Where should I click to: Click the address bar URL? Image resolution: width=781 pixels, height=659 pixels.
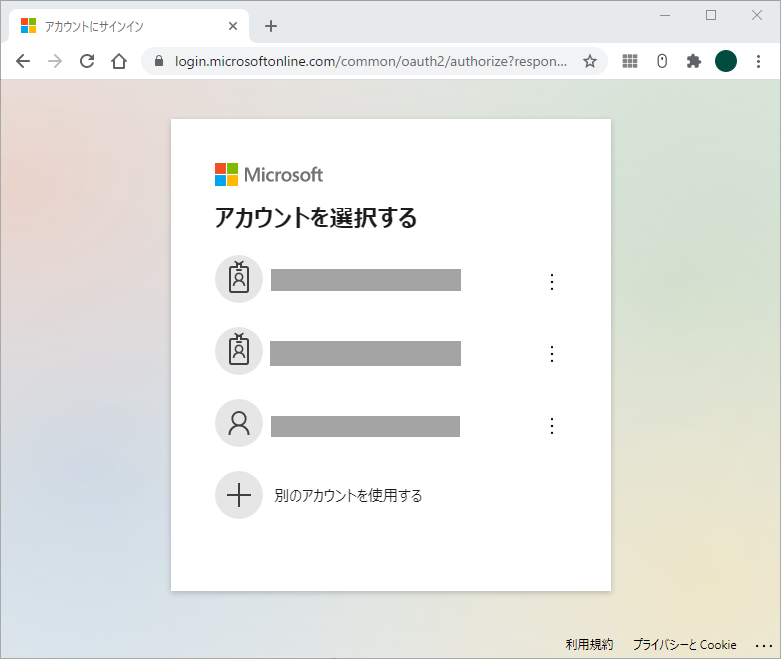pyautogui.click(x=371, y=61)
